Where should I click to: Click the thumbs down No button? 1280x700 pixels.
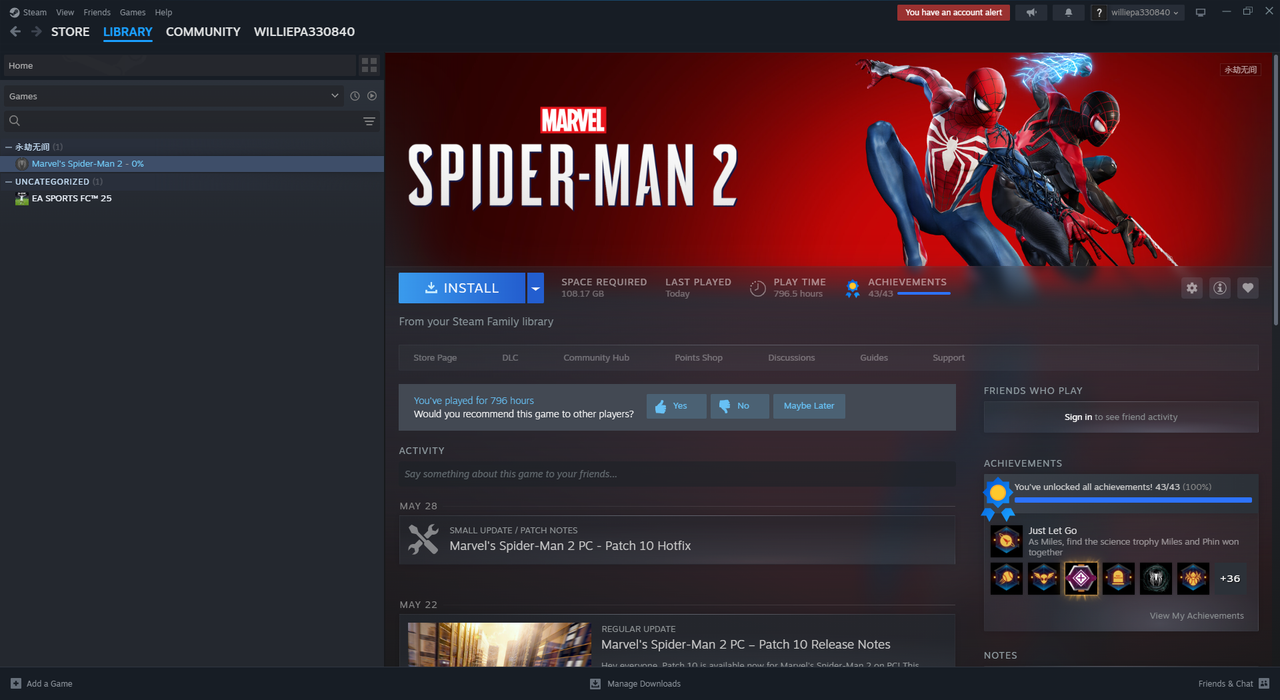(x=740, y=406)
